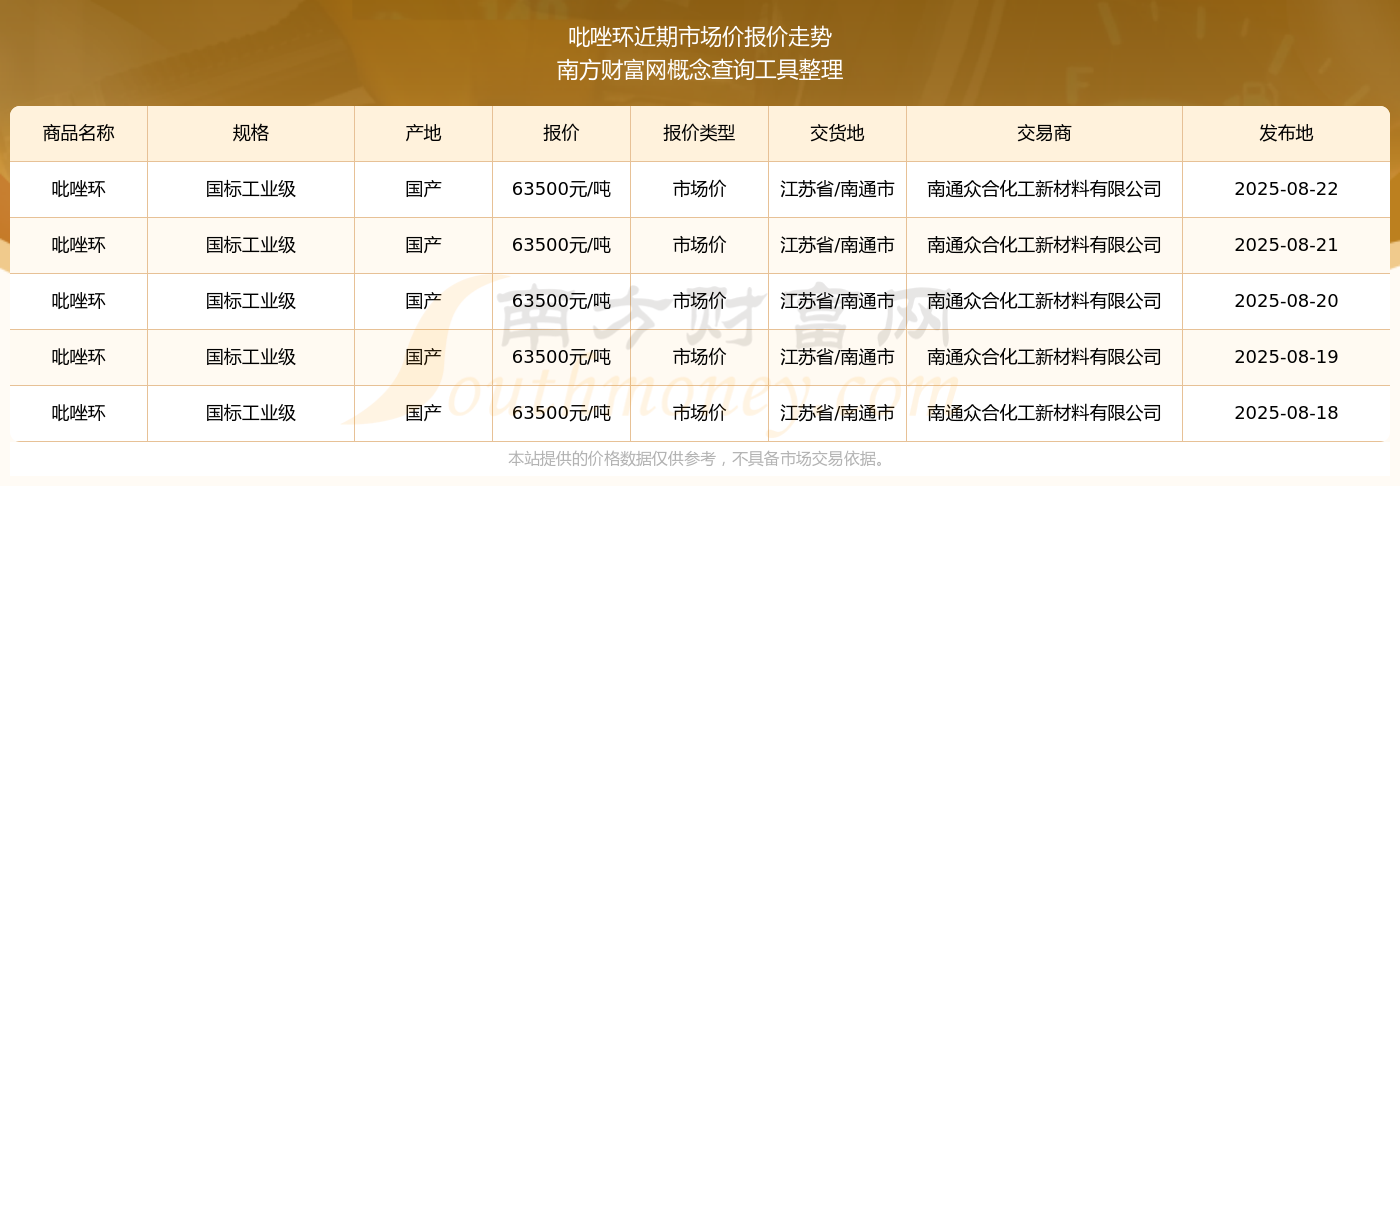The height and width of the screenshot is (1205, 1400).
Task: Click 吡唑环 in the 2025-08-19 row
Action: (x=79, y=357)
